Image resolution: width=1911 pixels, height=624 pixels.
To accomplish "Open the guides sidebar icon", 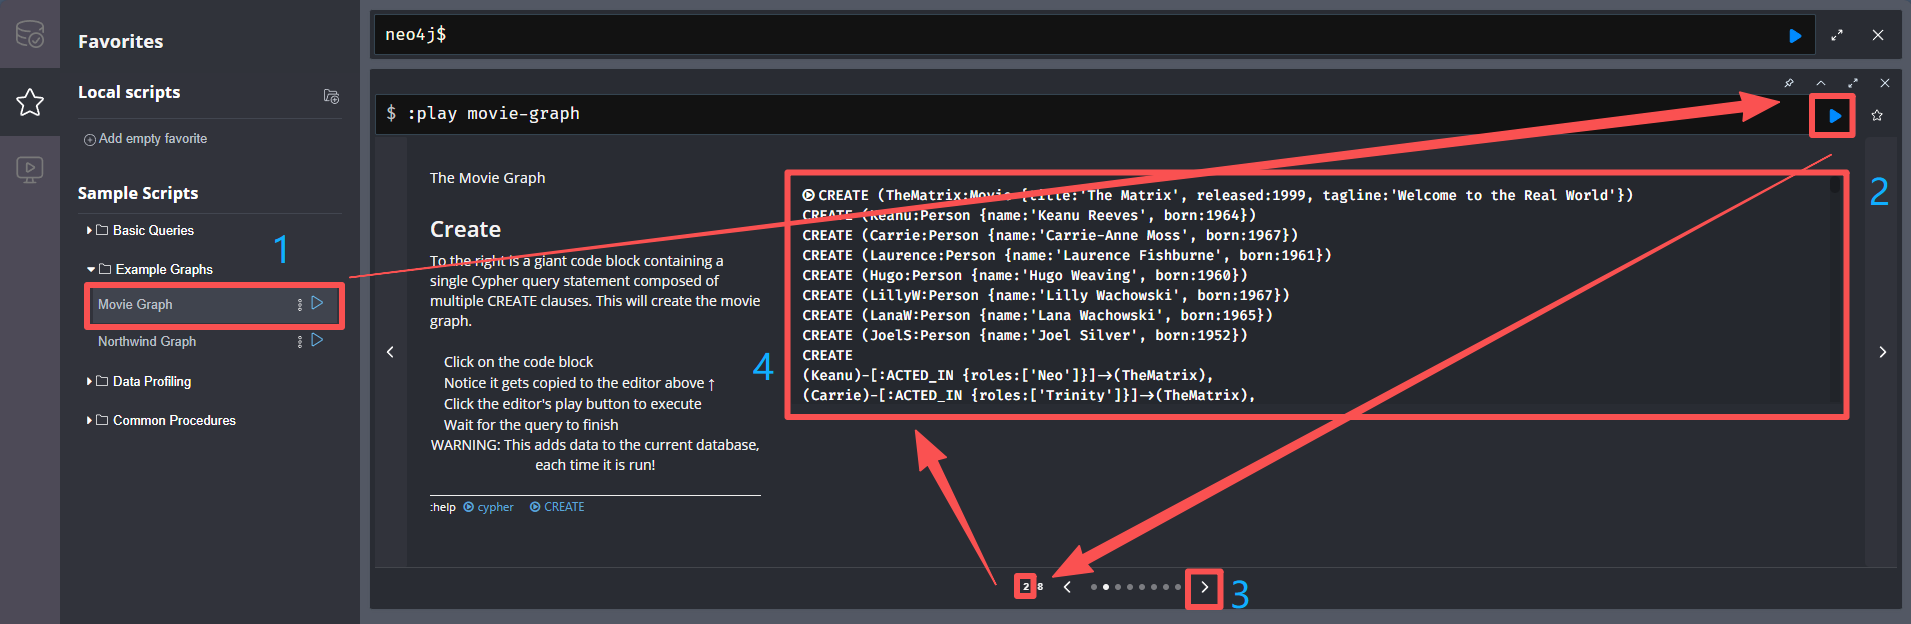I will coord(30,170).
